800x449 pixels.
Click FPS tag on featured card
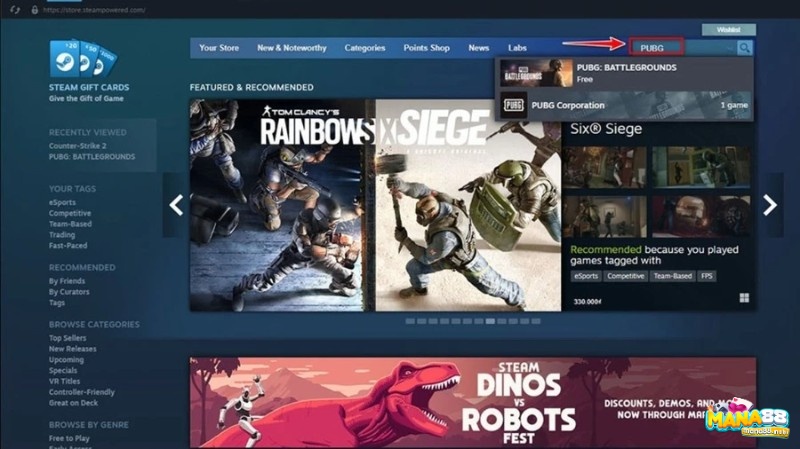click(707, 276)
